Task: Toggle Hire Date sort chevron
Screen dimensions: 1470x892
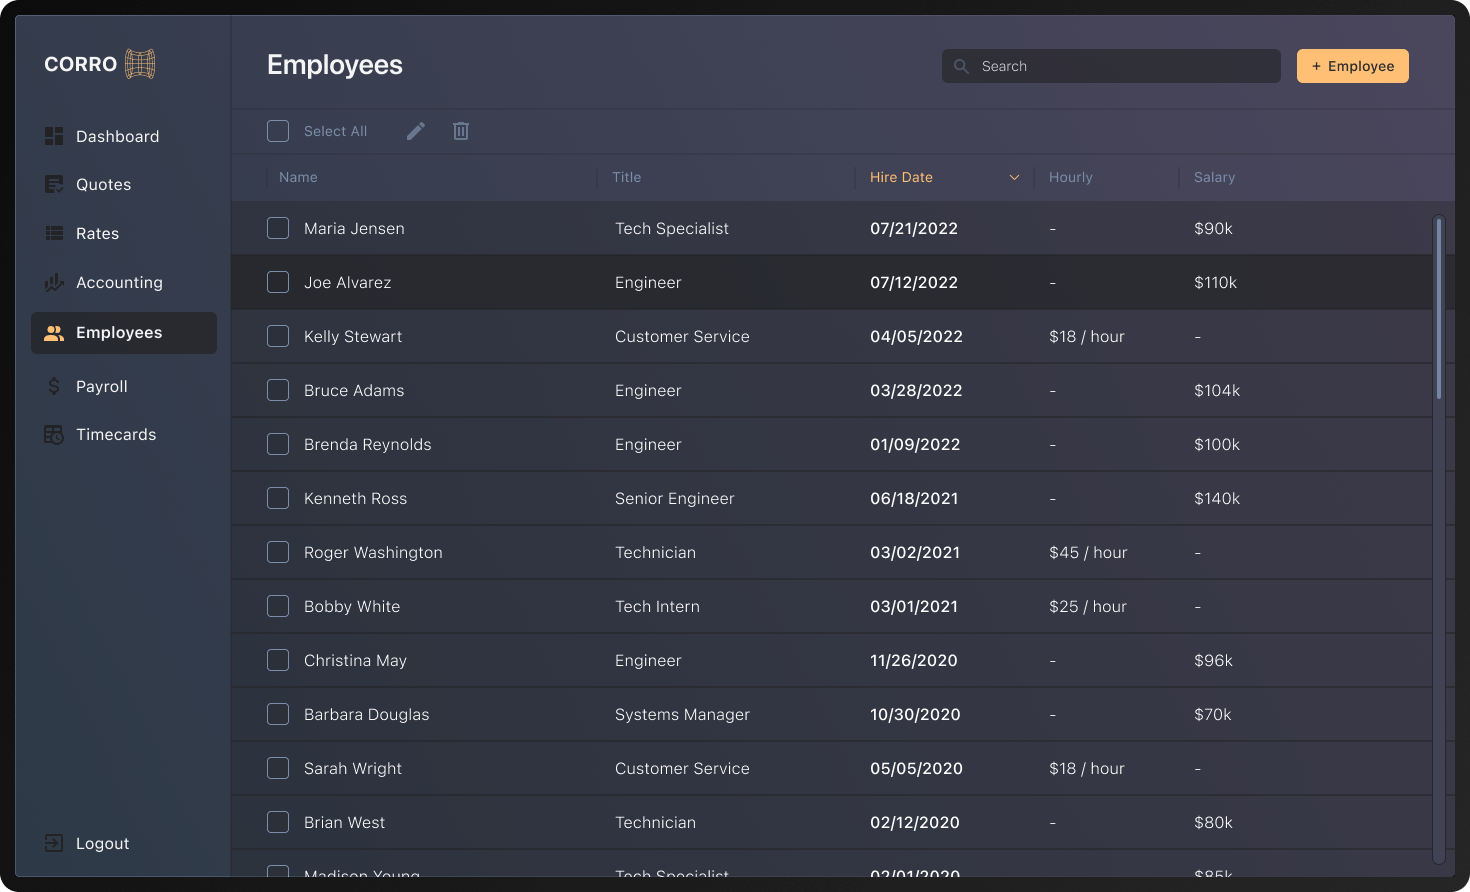Action: (x=1014, y=177)
